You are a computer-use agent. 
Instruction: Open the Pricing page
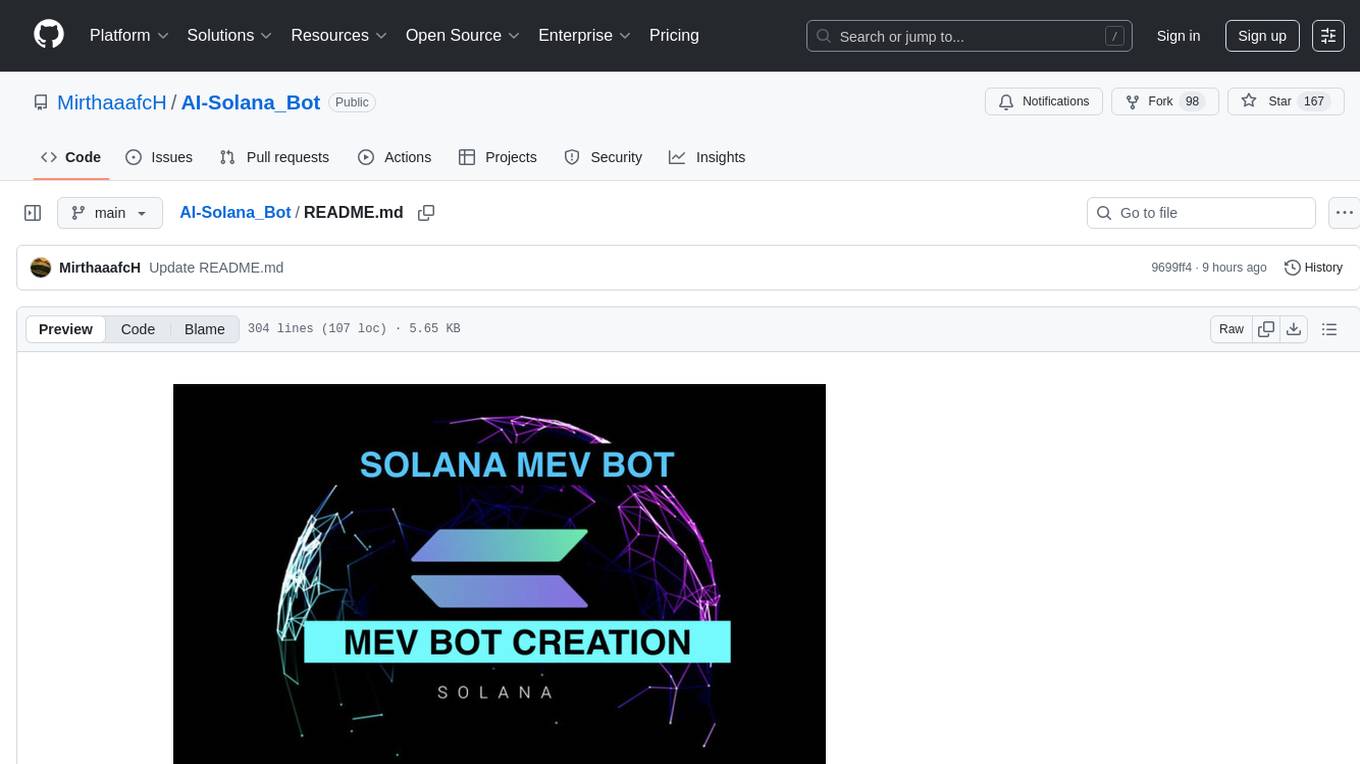pyautogui.click(x=674, y=35)
